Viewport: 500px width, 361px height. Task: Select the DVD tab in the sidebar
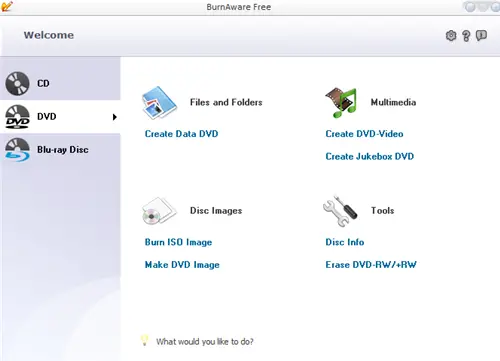[60, 117]
